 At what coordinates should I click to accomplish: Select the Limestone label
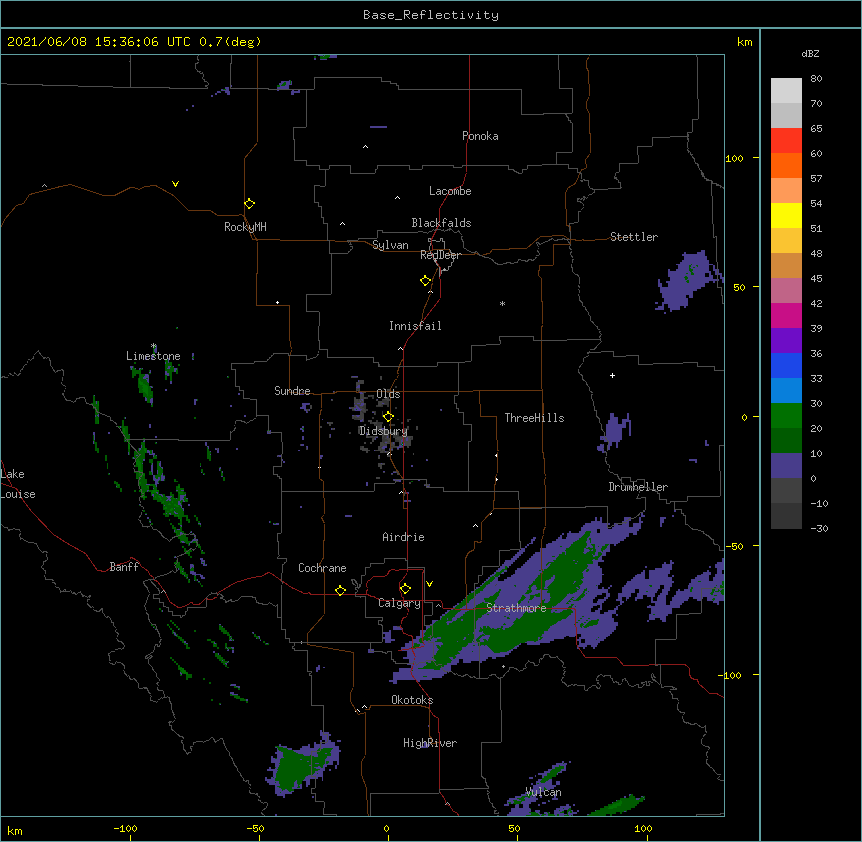pyautogui.click(x=153, y=356)
